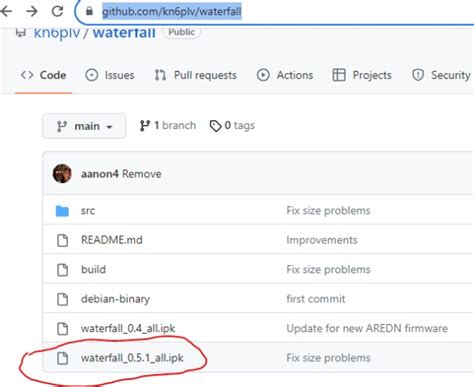Click the browser forward arrow
474x387 pixels.
click(x=32, y=11)
